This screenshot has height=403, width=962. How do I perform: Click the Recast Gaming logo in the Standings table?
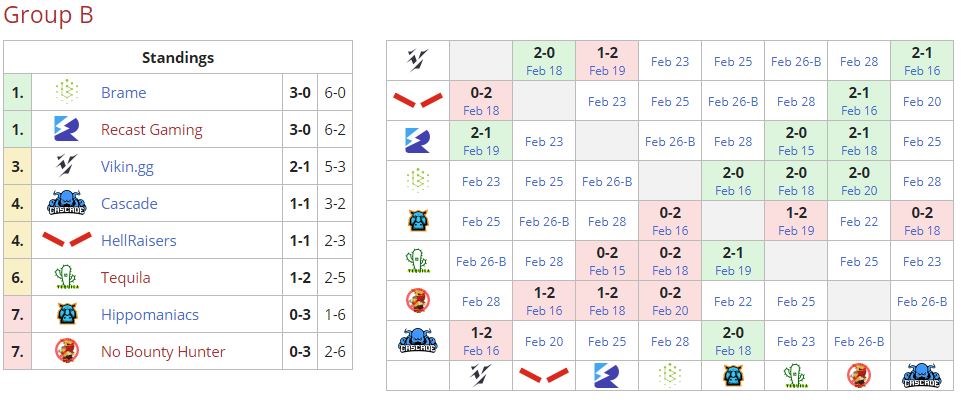click(66, 129)
